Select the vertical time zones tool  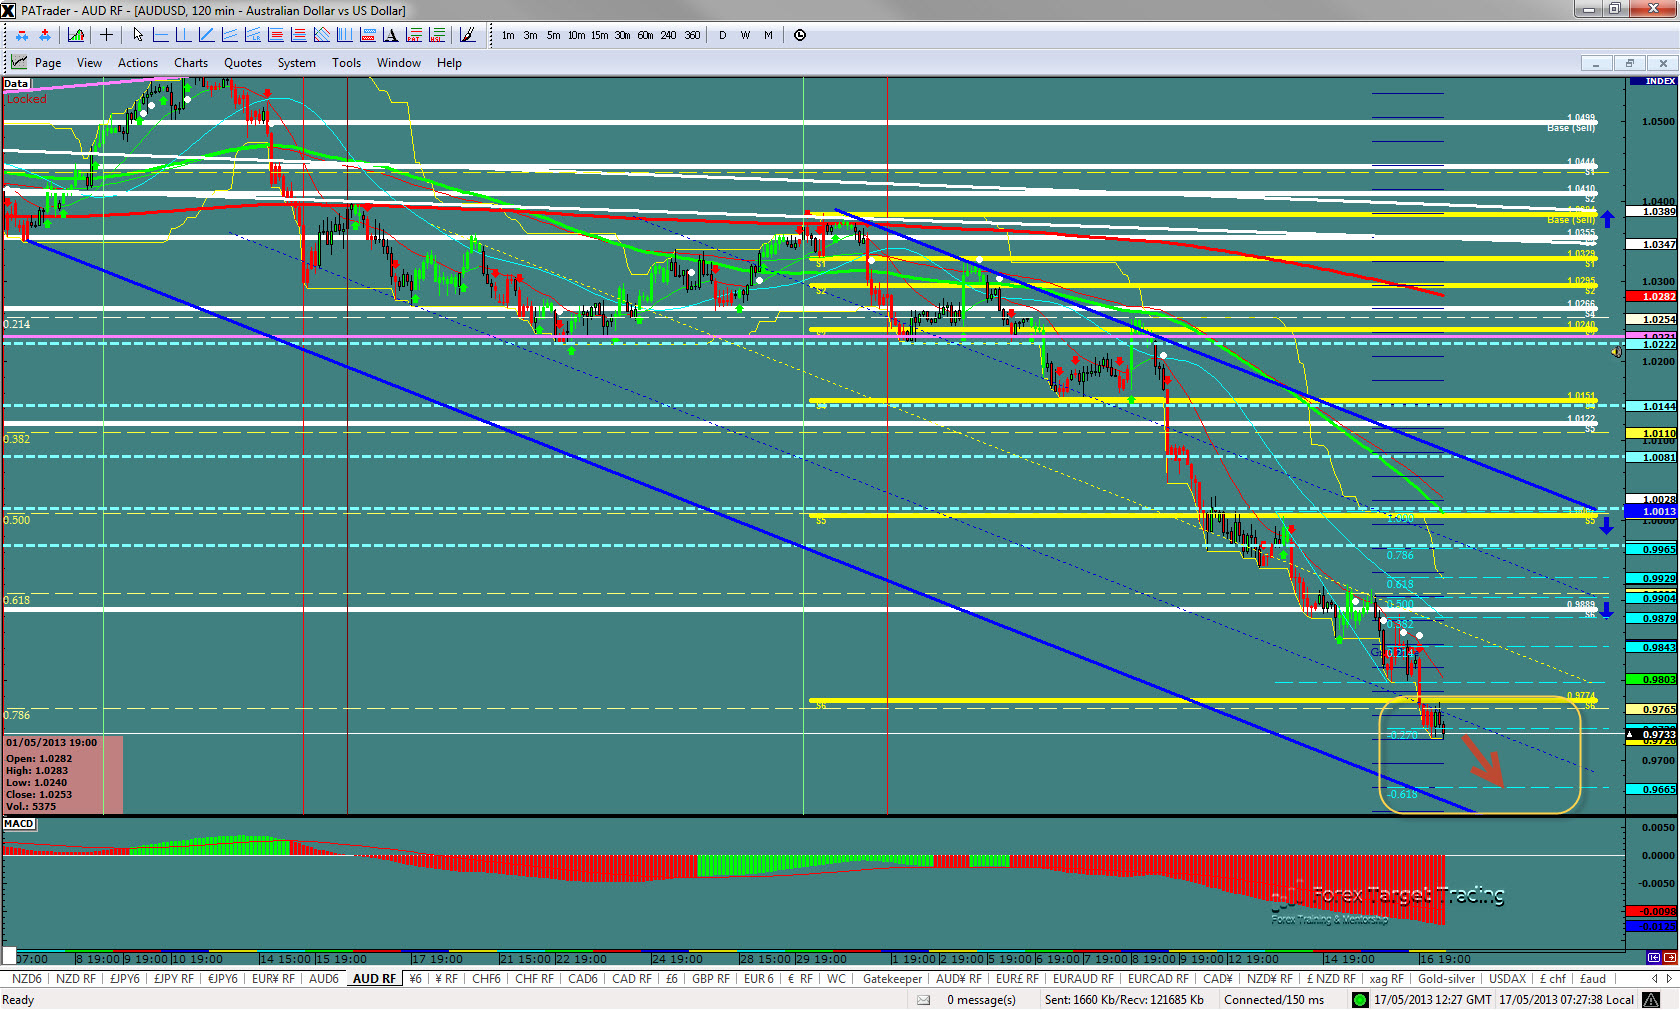[x=344, y=35]
